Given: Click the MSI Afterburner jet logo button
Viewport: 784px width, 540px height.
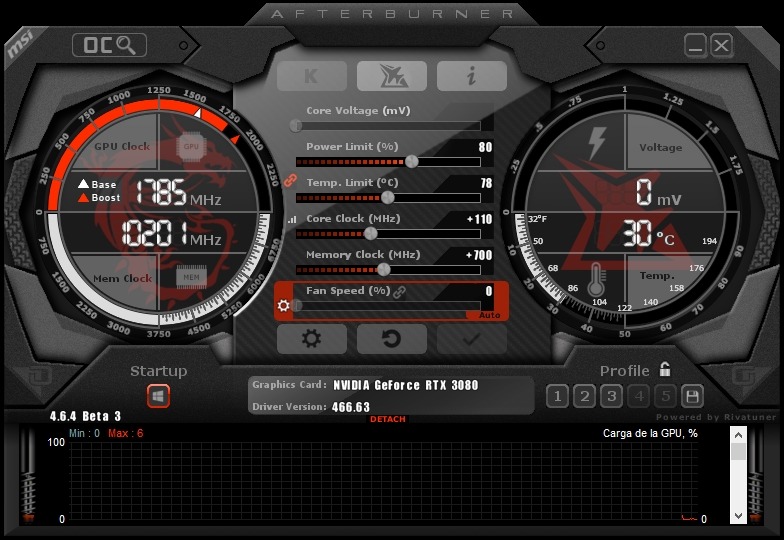Looking at the screenshot, I should point(392,76).
